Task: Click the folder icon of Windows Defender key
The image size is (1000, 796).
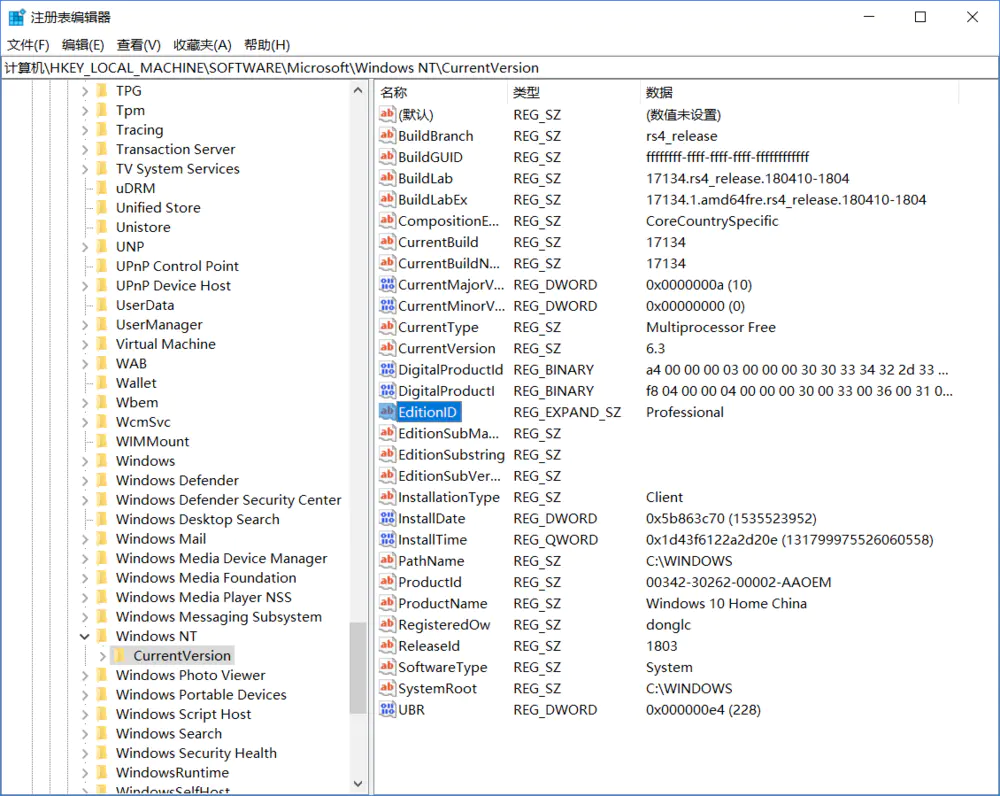Action: 102,480
